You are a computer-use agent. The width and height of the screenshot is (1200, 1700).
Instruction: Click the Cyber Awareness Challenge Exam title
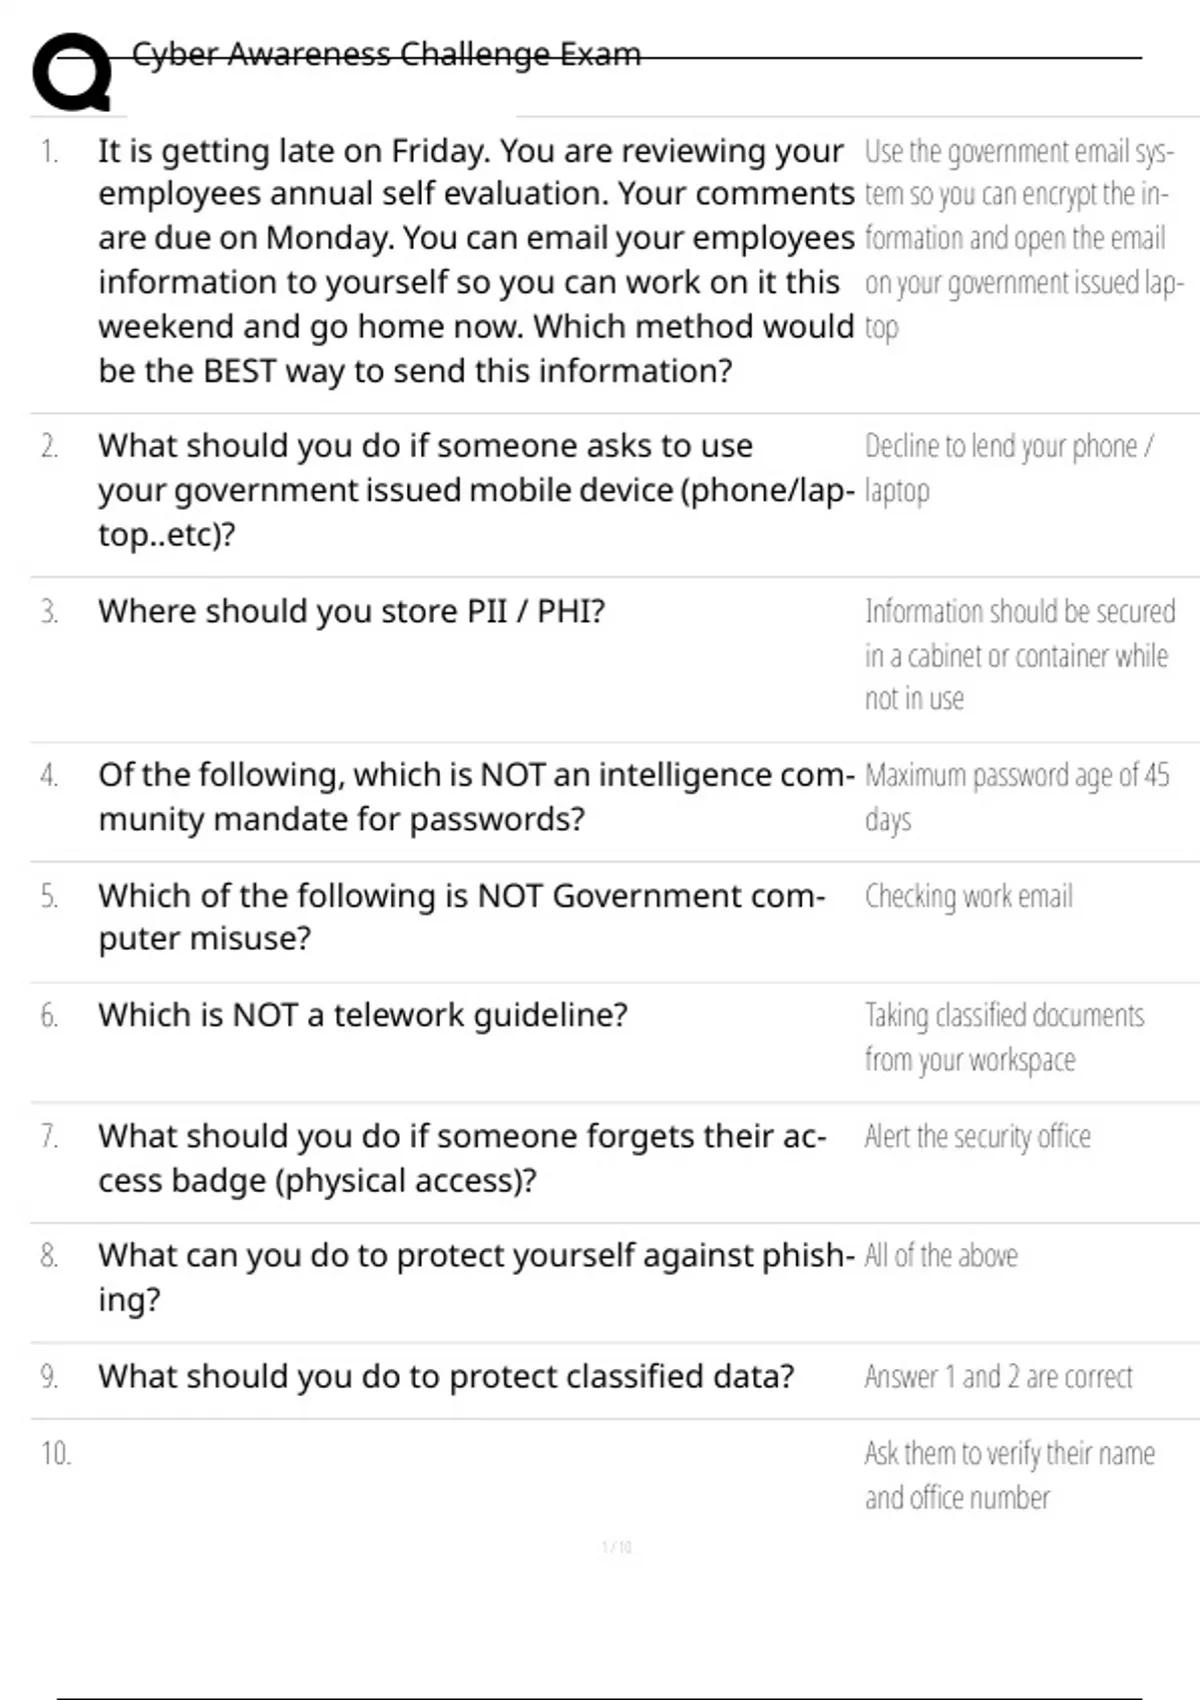click(386, 54)
